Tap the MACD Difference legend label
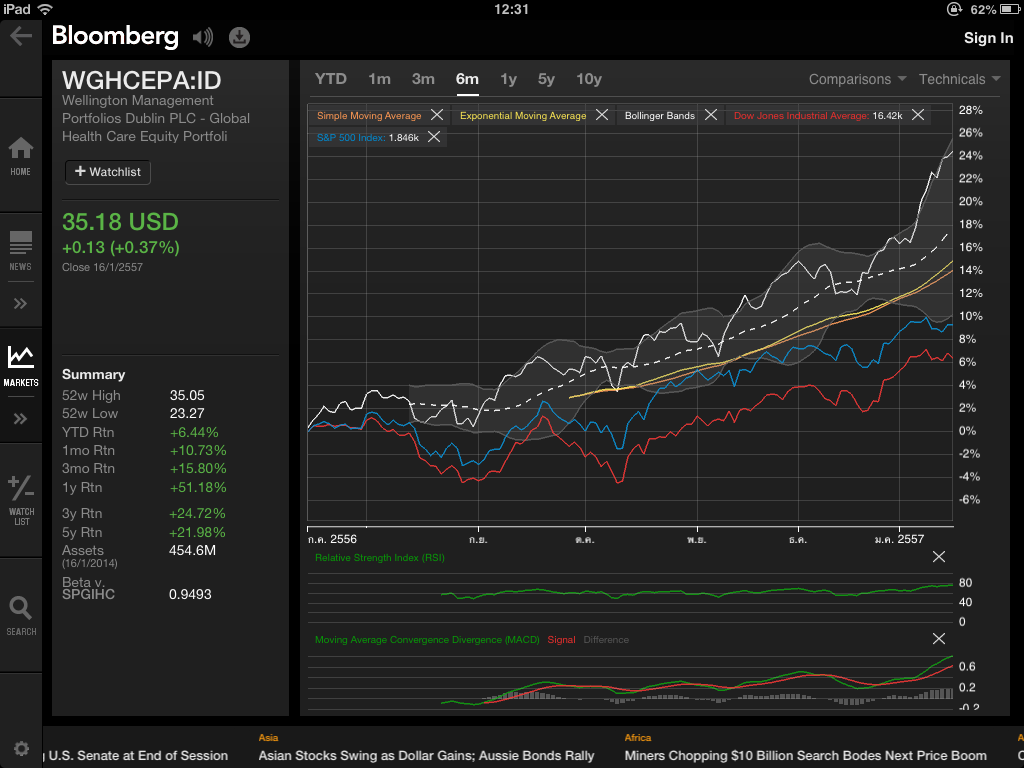 tap(606, 640)
